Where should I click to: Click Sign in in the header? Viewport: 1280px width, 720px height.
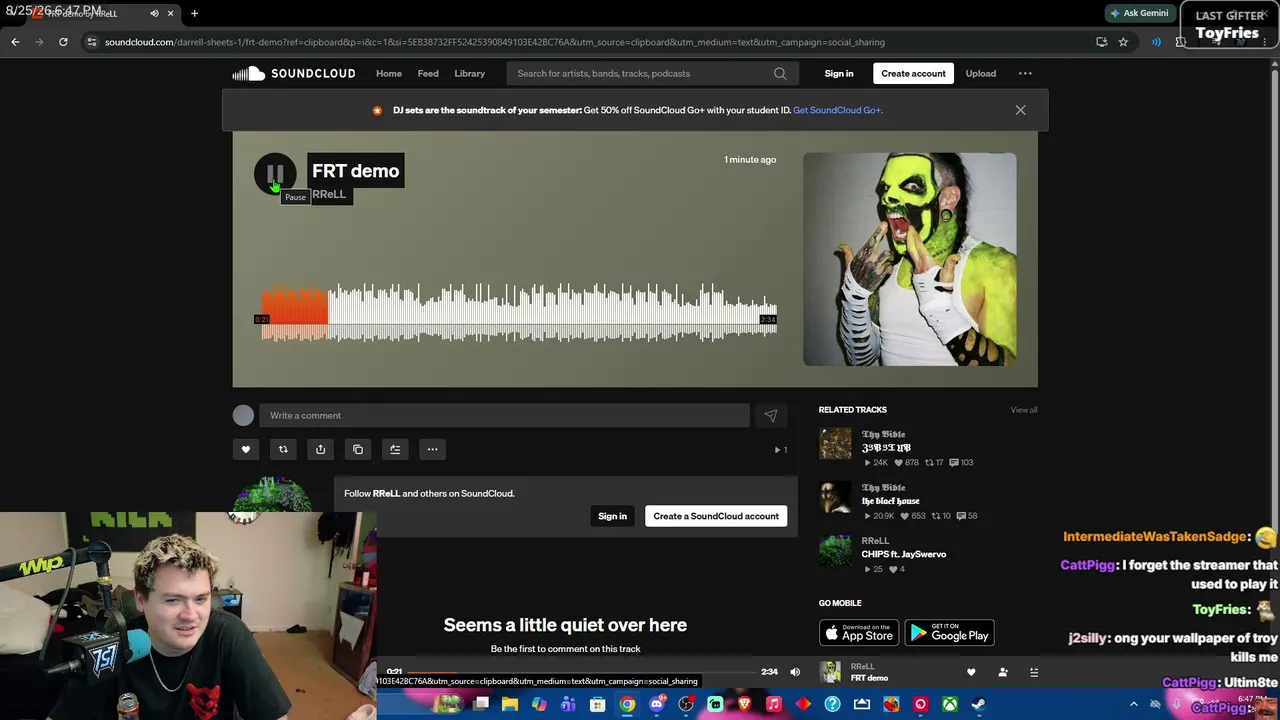tap(839, 73)
